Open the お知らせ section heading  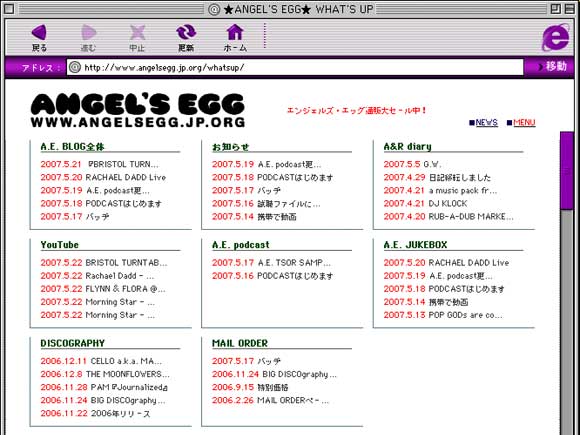point(230,146)
